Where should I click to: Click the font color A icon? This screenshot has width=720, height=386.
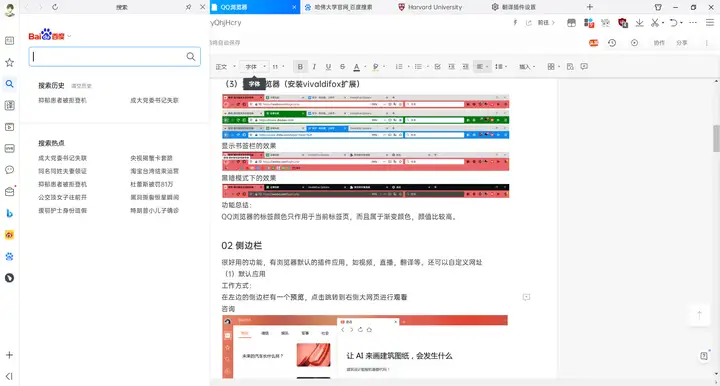click(356, 67)
